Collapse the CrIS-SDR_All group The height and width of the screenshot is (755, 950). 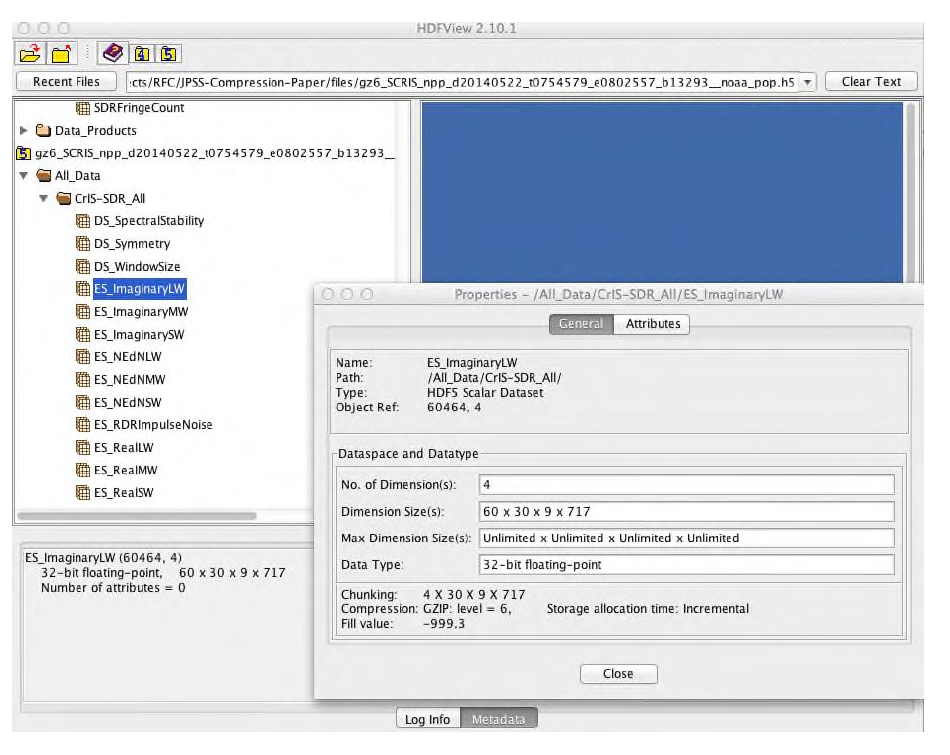tap(44, 198)
